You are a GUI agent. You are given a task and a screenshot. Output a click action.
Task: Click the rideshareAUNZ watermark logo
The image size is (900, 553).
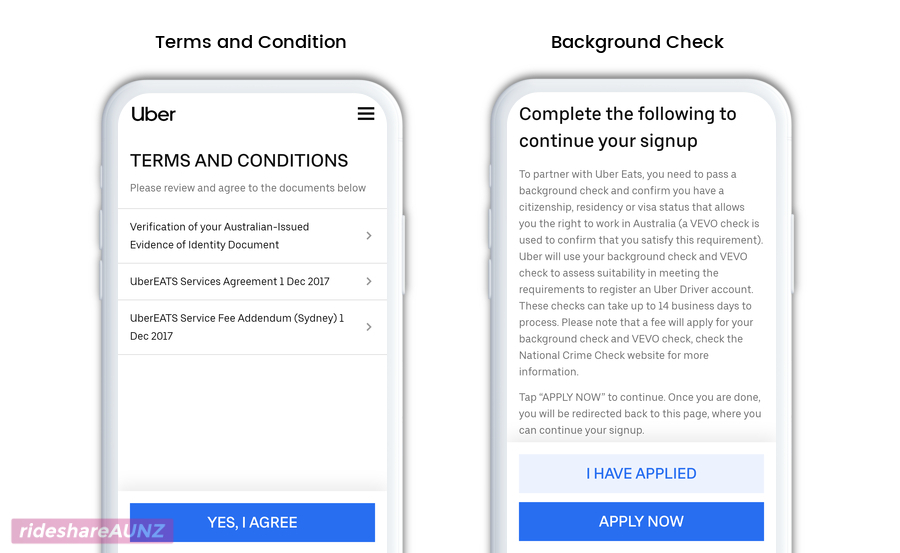click(92, 531)
